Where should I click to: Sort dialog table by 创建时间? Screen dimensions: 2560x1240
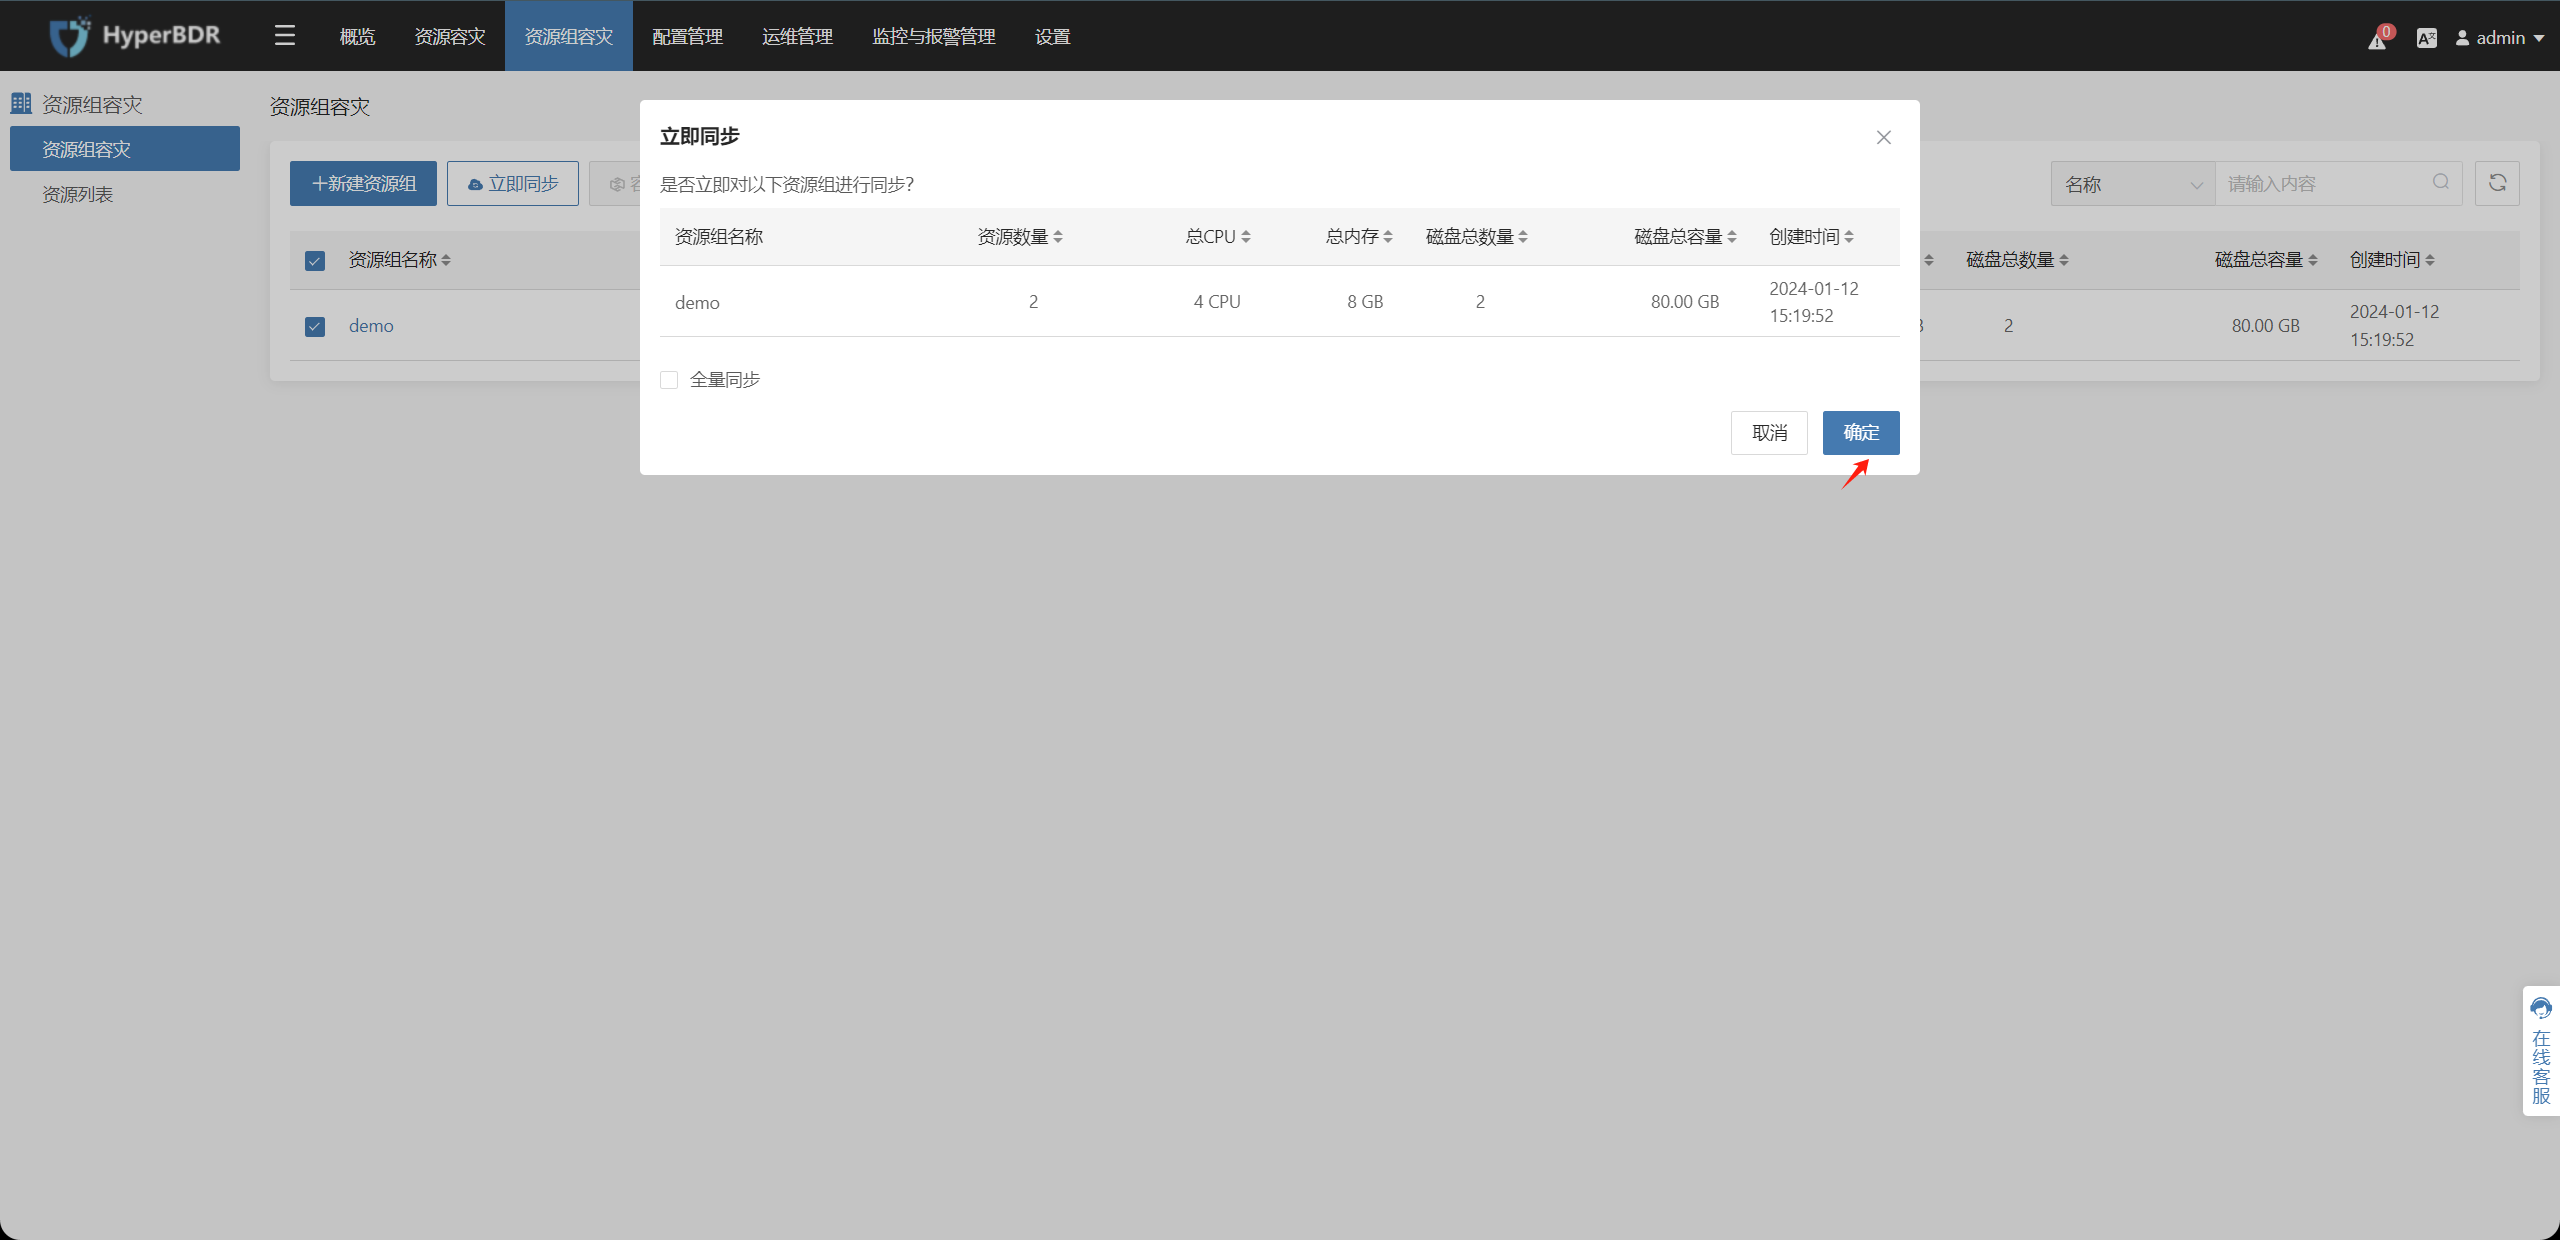point(1849,237)
